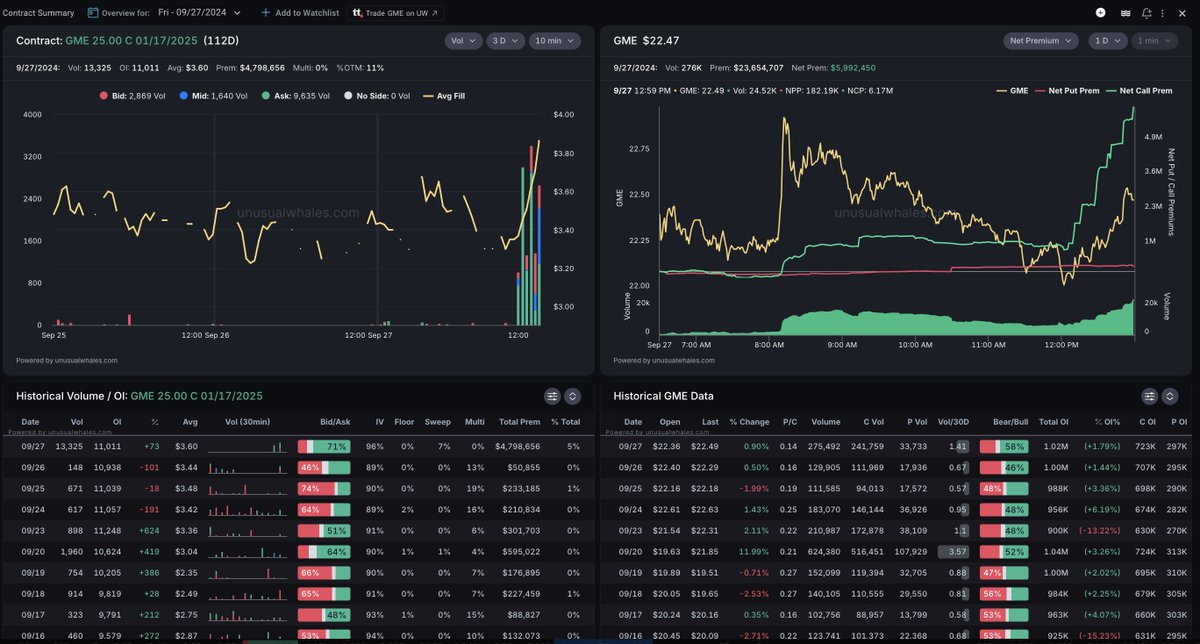Open filter settings for Historical Volume / OI table
Screen dimensions: 1200x644
point(551,396)
